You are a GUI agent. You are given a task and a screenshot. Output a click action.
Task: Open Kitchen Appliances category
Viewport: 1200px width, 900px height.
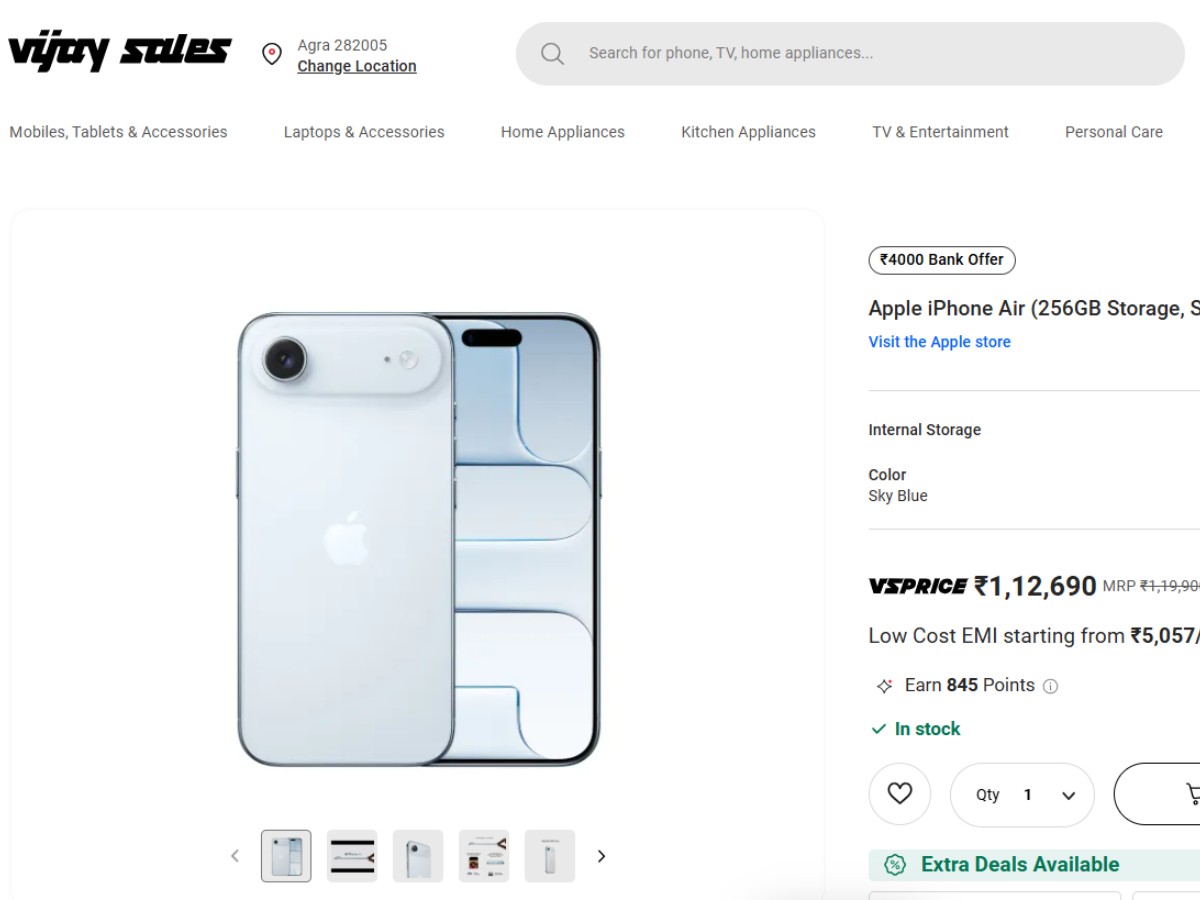tap(748, 132)
